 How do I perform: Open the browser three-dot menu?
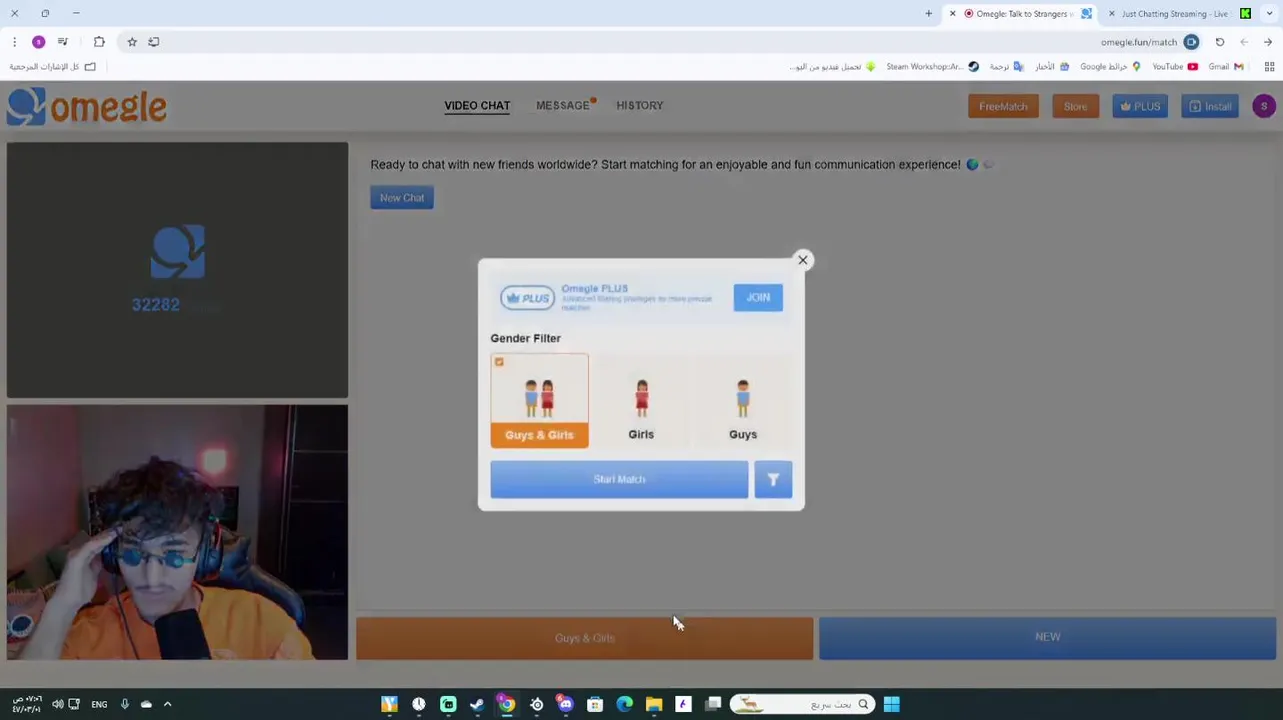pyautogui.click(x=14, y=42)
